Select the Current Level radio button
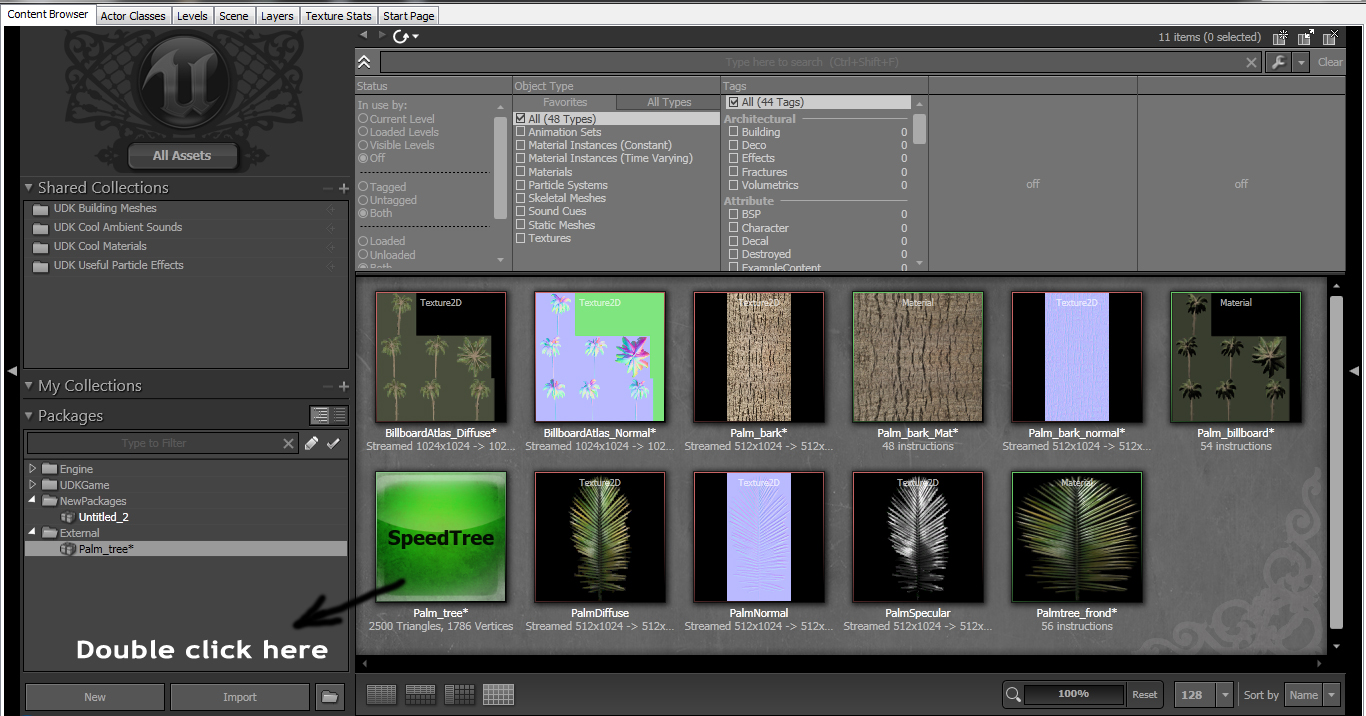This screenshot has height=716, width=1366. pyautogui.click(x=364, y=119)
